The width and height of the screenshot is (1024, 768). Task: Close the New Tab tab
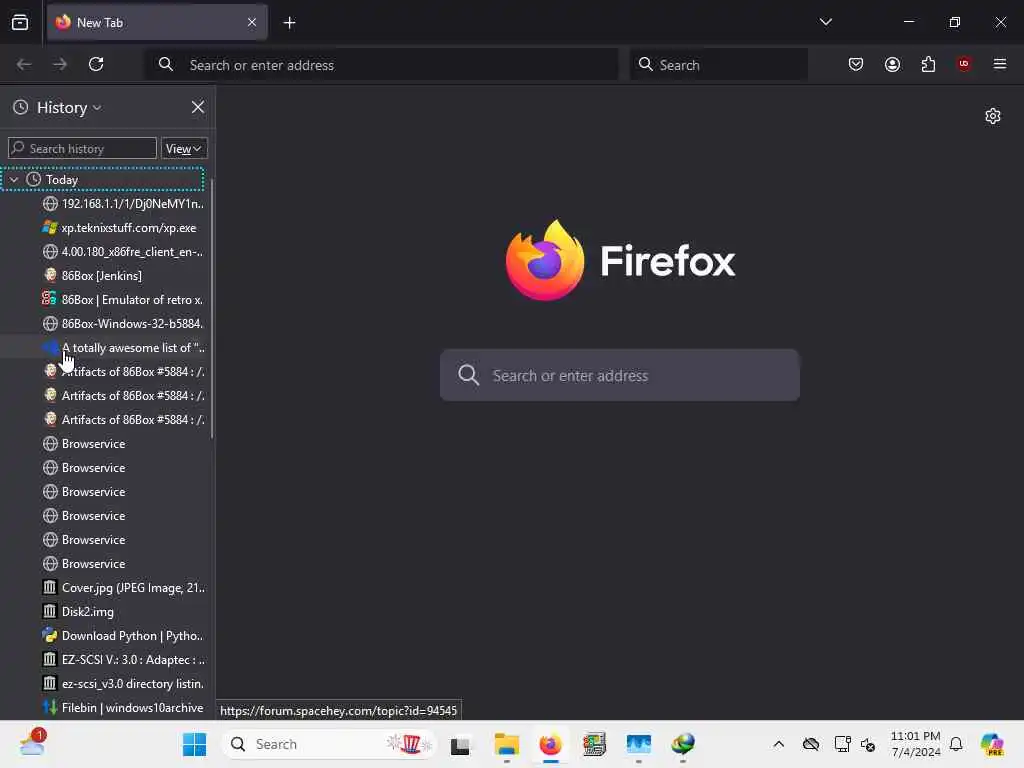coord(252,22)
